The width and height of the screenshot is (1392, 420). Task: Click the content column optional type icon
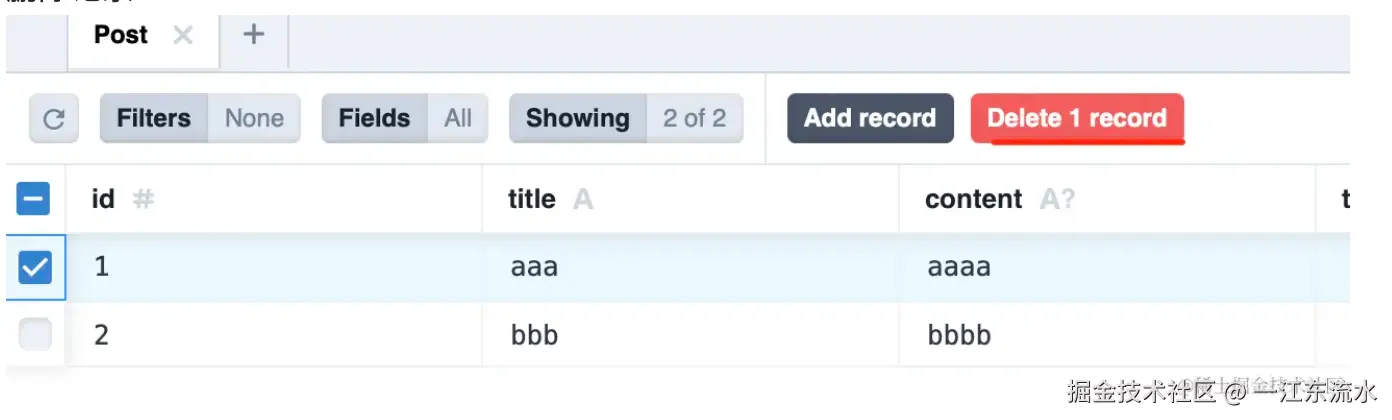click(1057, 199)
